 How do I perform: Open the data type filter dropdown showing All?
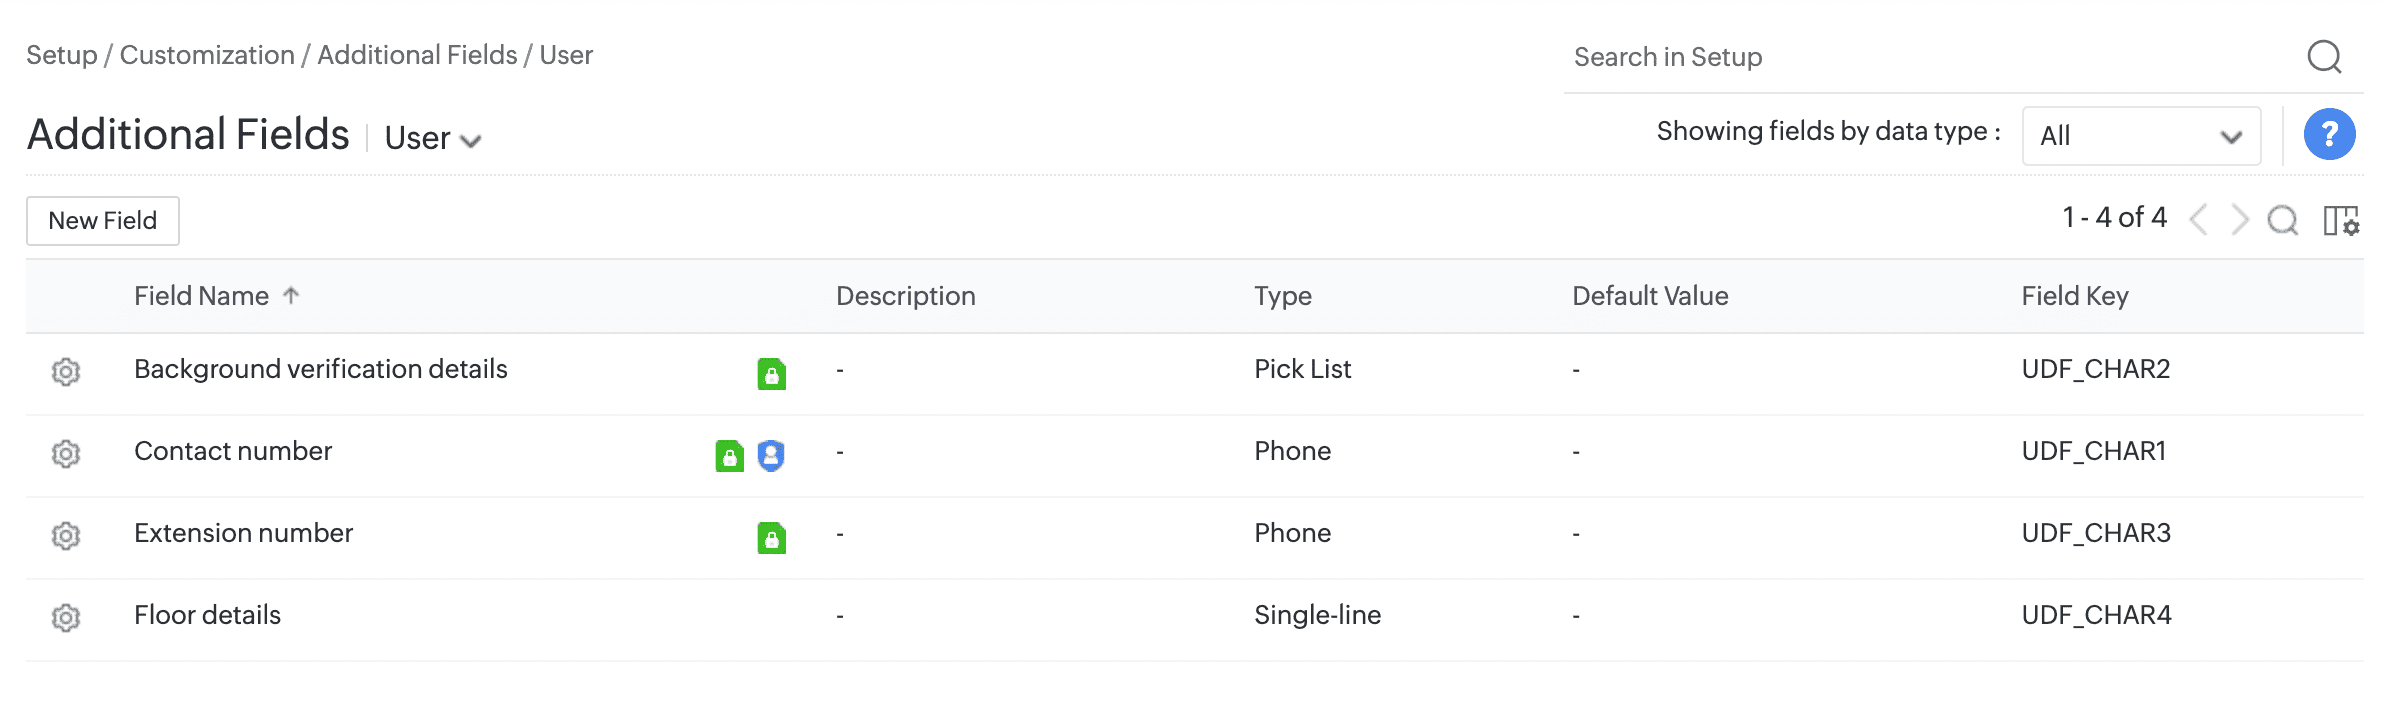tap(2141, 136)
